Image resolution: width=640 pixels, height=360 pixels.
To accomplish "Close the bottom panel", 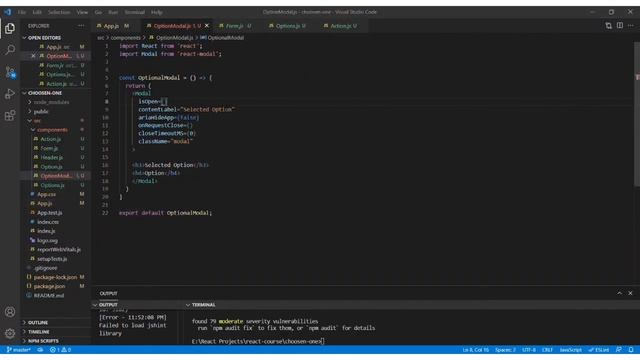I will coord(630,293).
